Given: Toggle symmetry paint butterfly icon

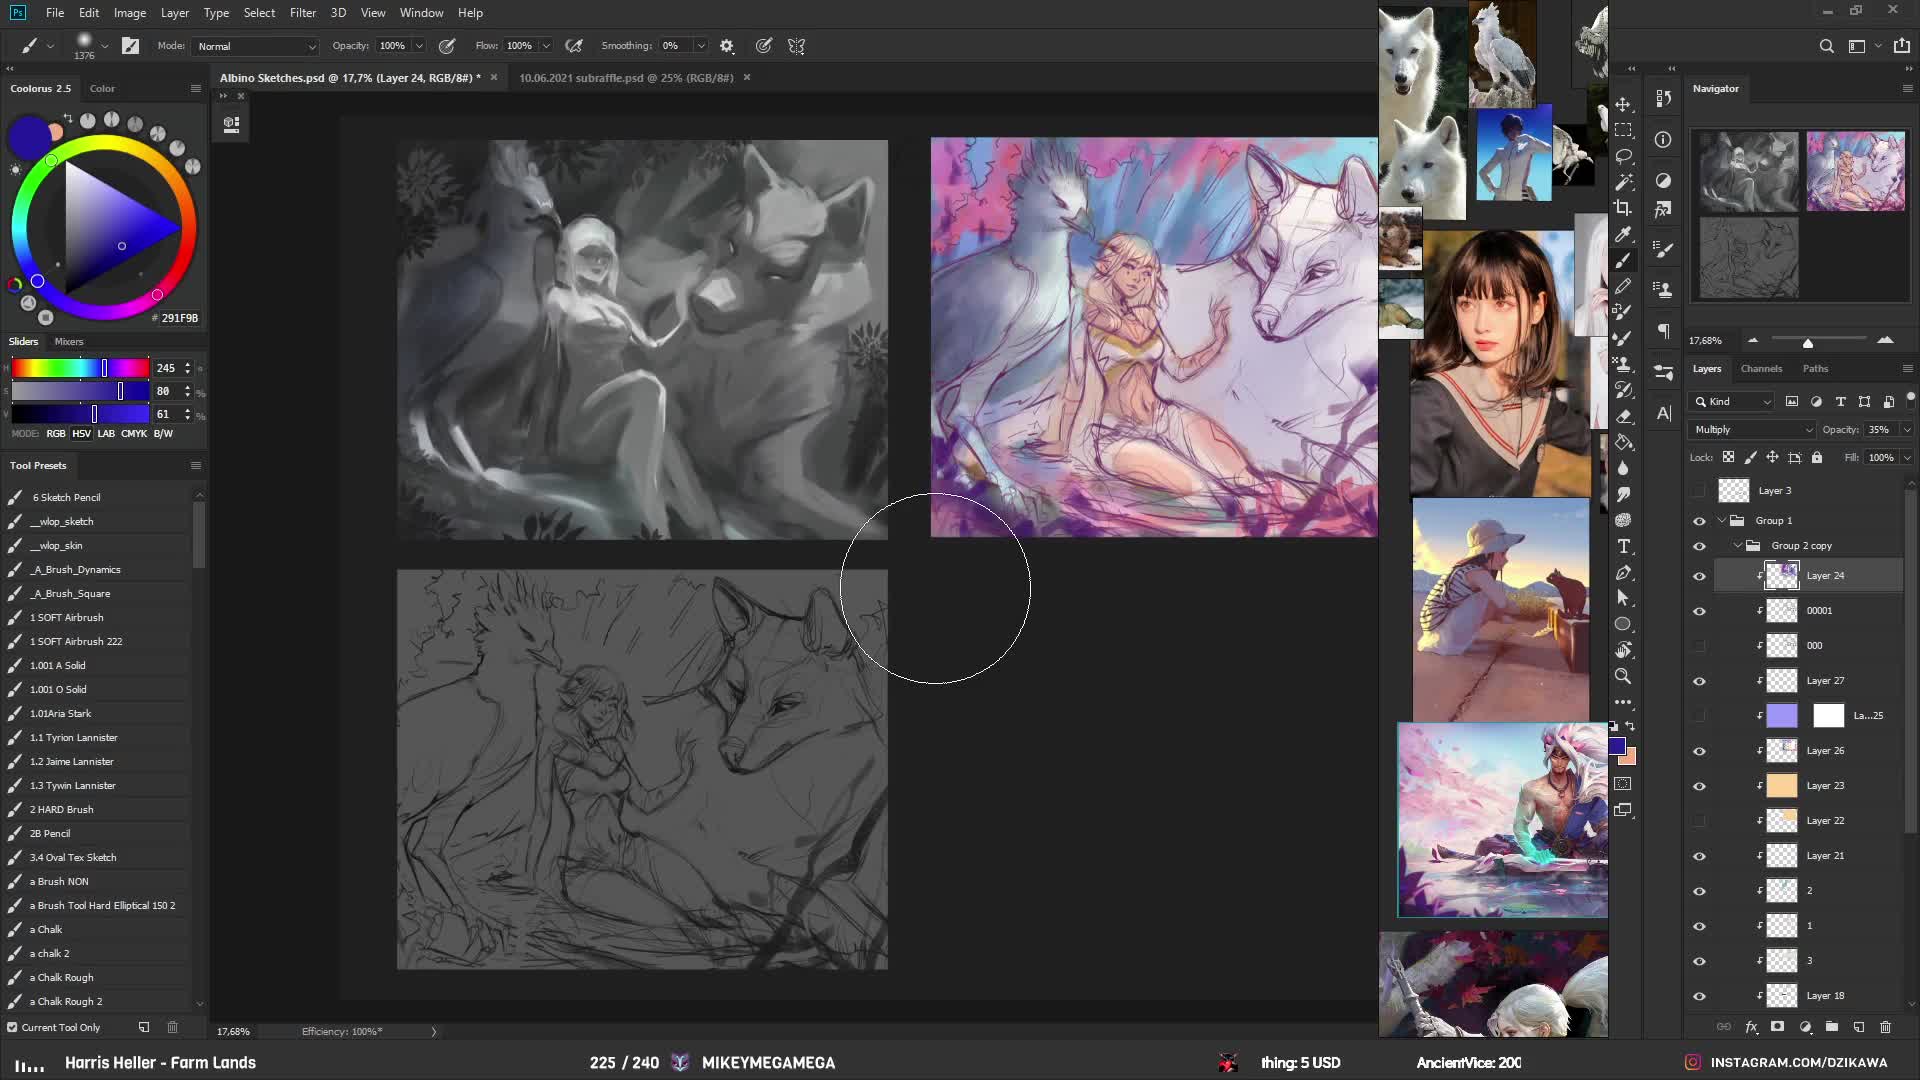Looking at the screenshot, I should (796, 46).
